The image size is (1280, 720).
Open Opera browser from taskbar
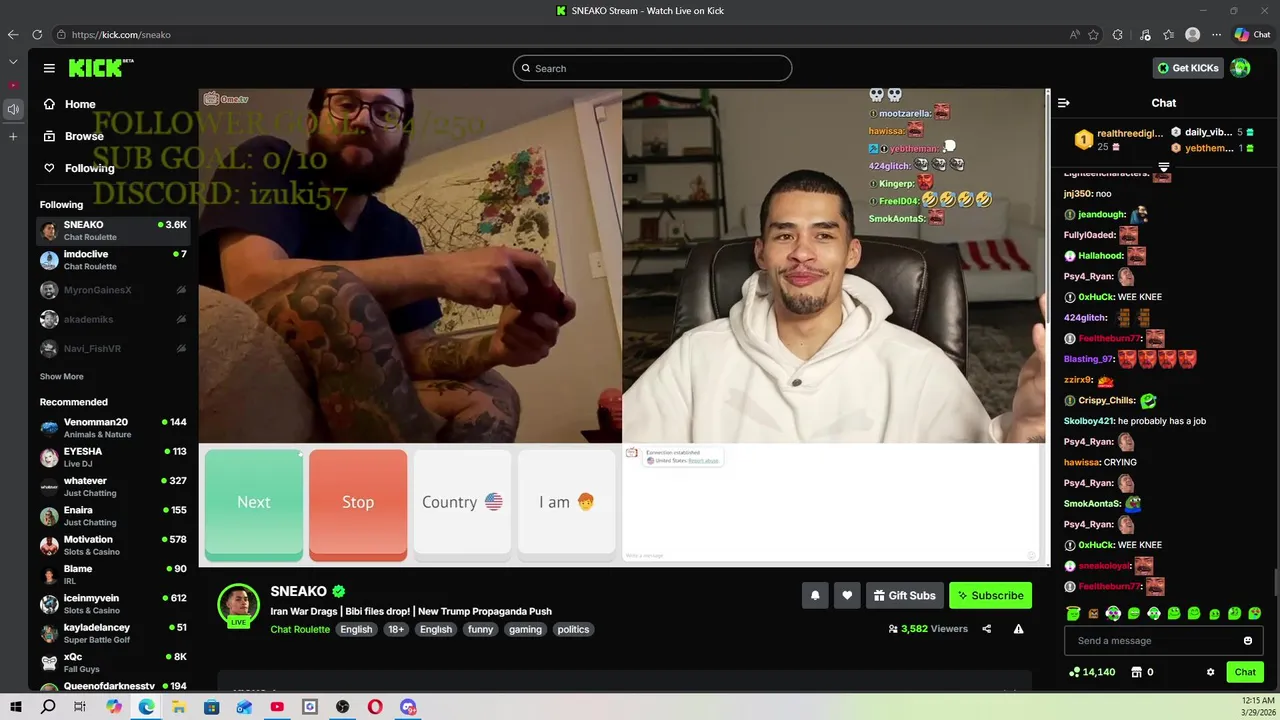tap(375, 707)
